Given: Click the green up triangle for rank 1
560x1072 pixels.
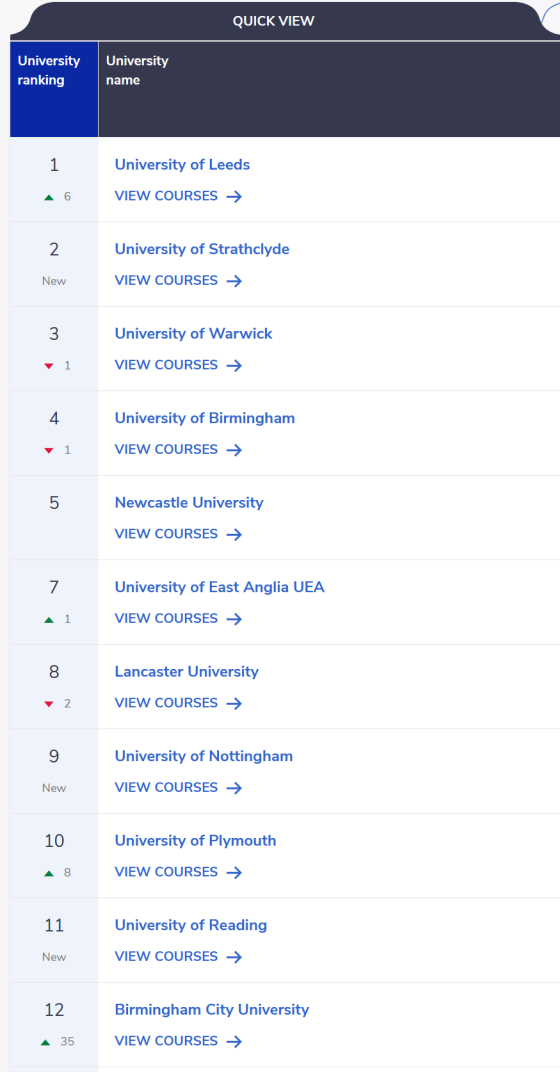Looking at the screenshot, I should pyautogui.click(x=49, y=197).
